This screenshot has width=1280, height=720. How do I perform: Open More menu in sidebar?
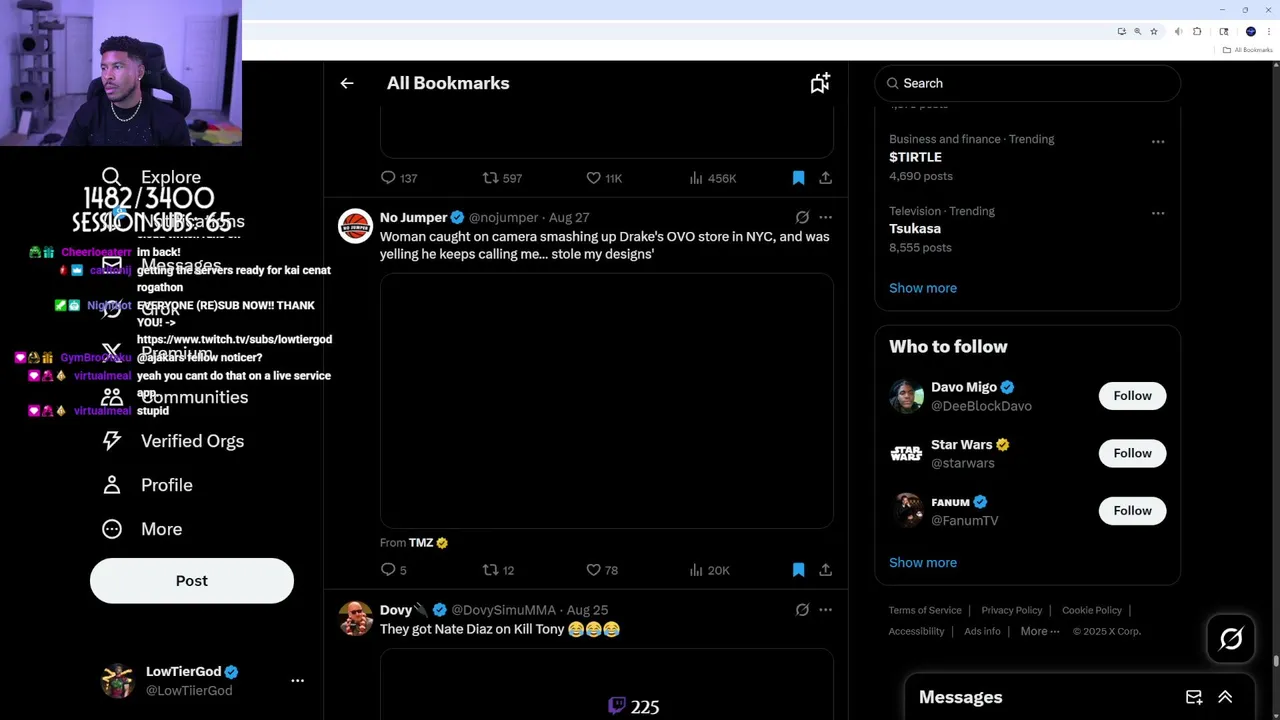click(x=142, y=529)
